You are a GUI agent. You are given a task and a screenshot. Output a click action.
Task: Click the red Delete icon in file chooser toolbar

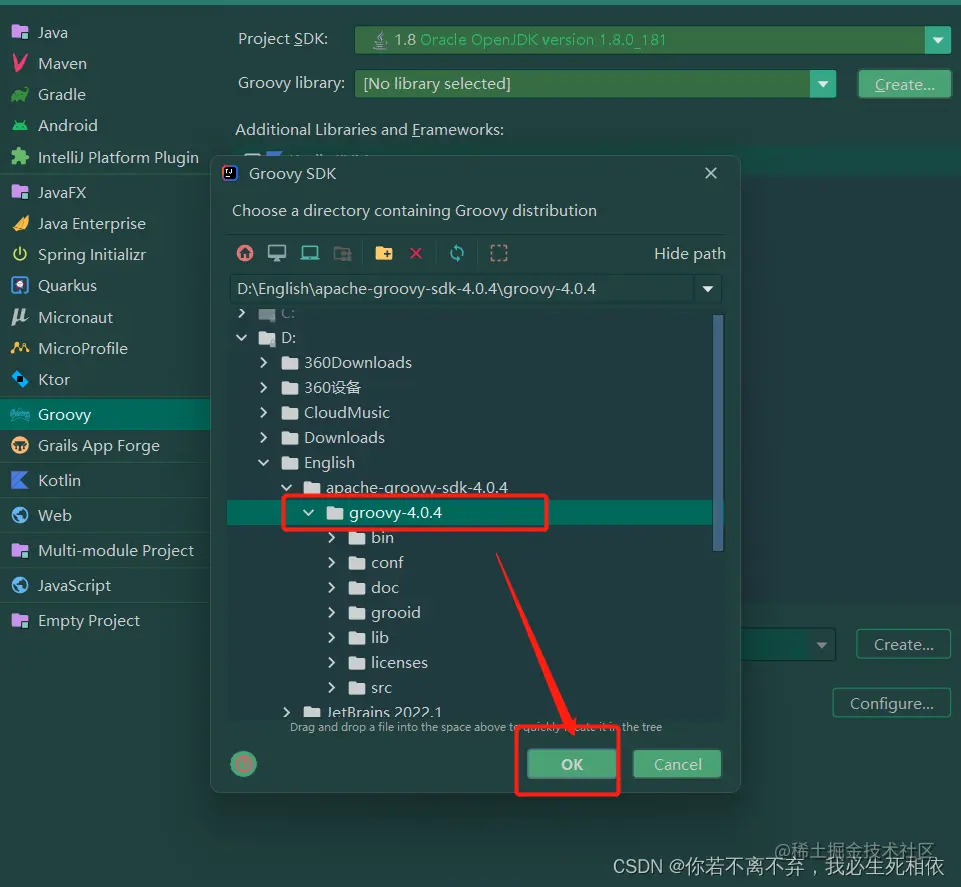[416, 253]
